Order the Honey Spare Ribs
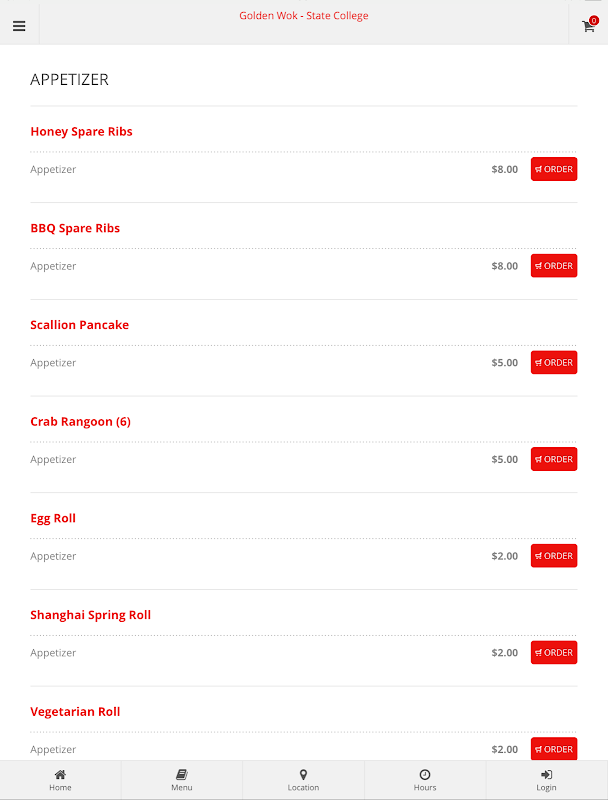 tap(553, 169)
